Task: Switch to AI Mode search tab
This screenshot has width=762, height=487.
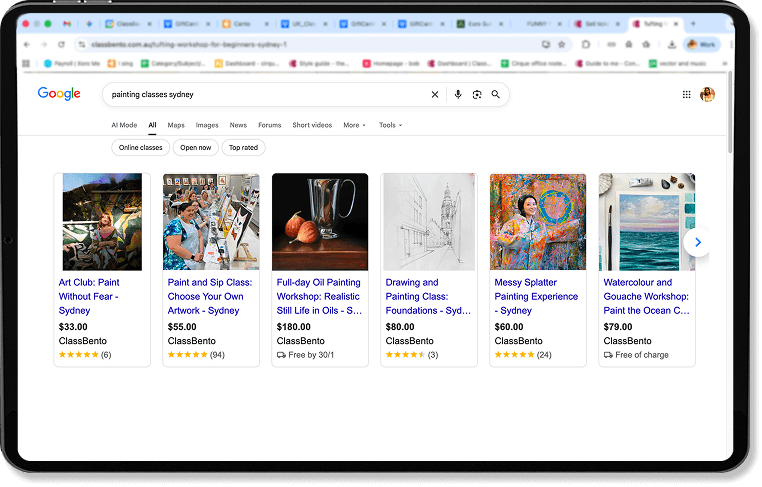Action: (124, 125)
